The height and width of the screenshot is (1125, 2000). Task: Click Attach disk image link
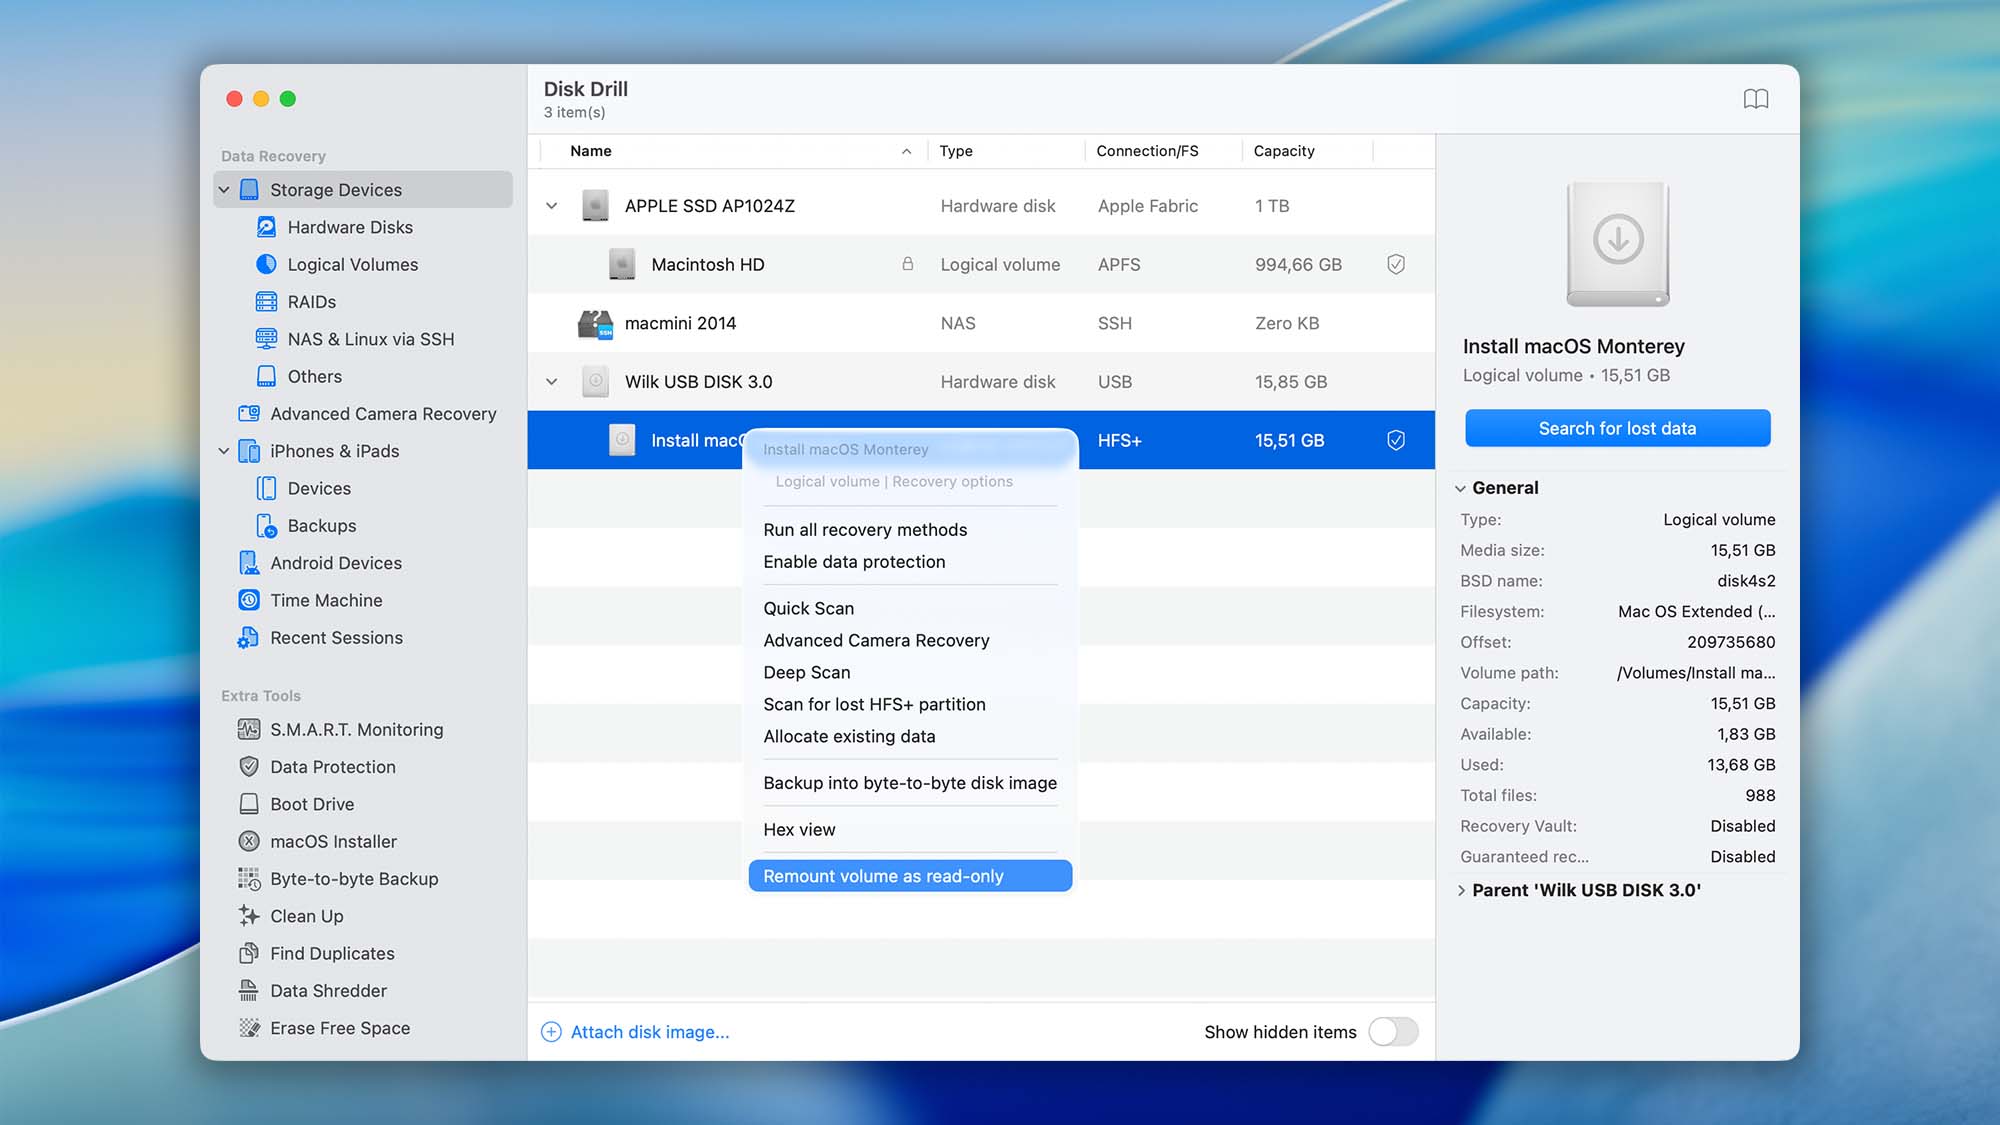(x=636, y=1032)
